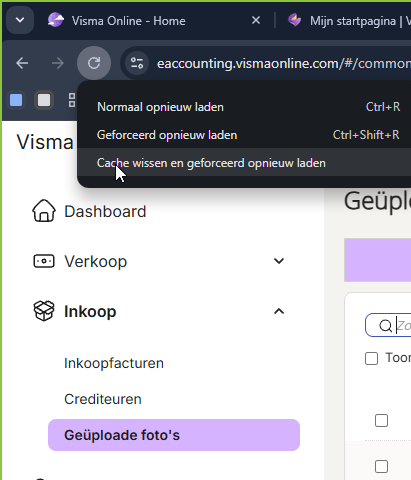411x480 pixels.
Task: Expand the Verkoop section chevron
Action: [x=279, y=261]
